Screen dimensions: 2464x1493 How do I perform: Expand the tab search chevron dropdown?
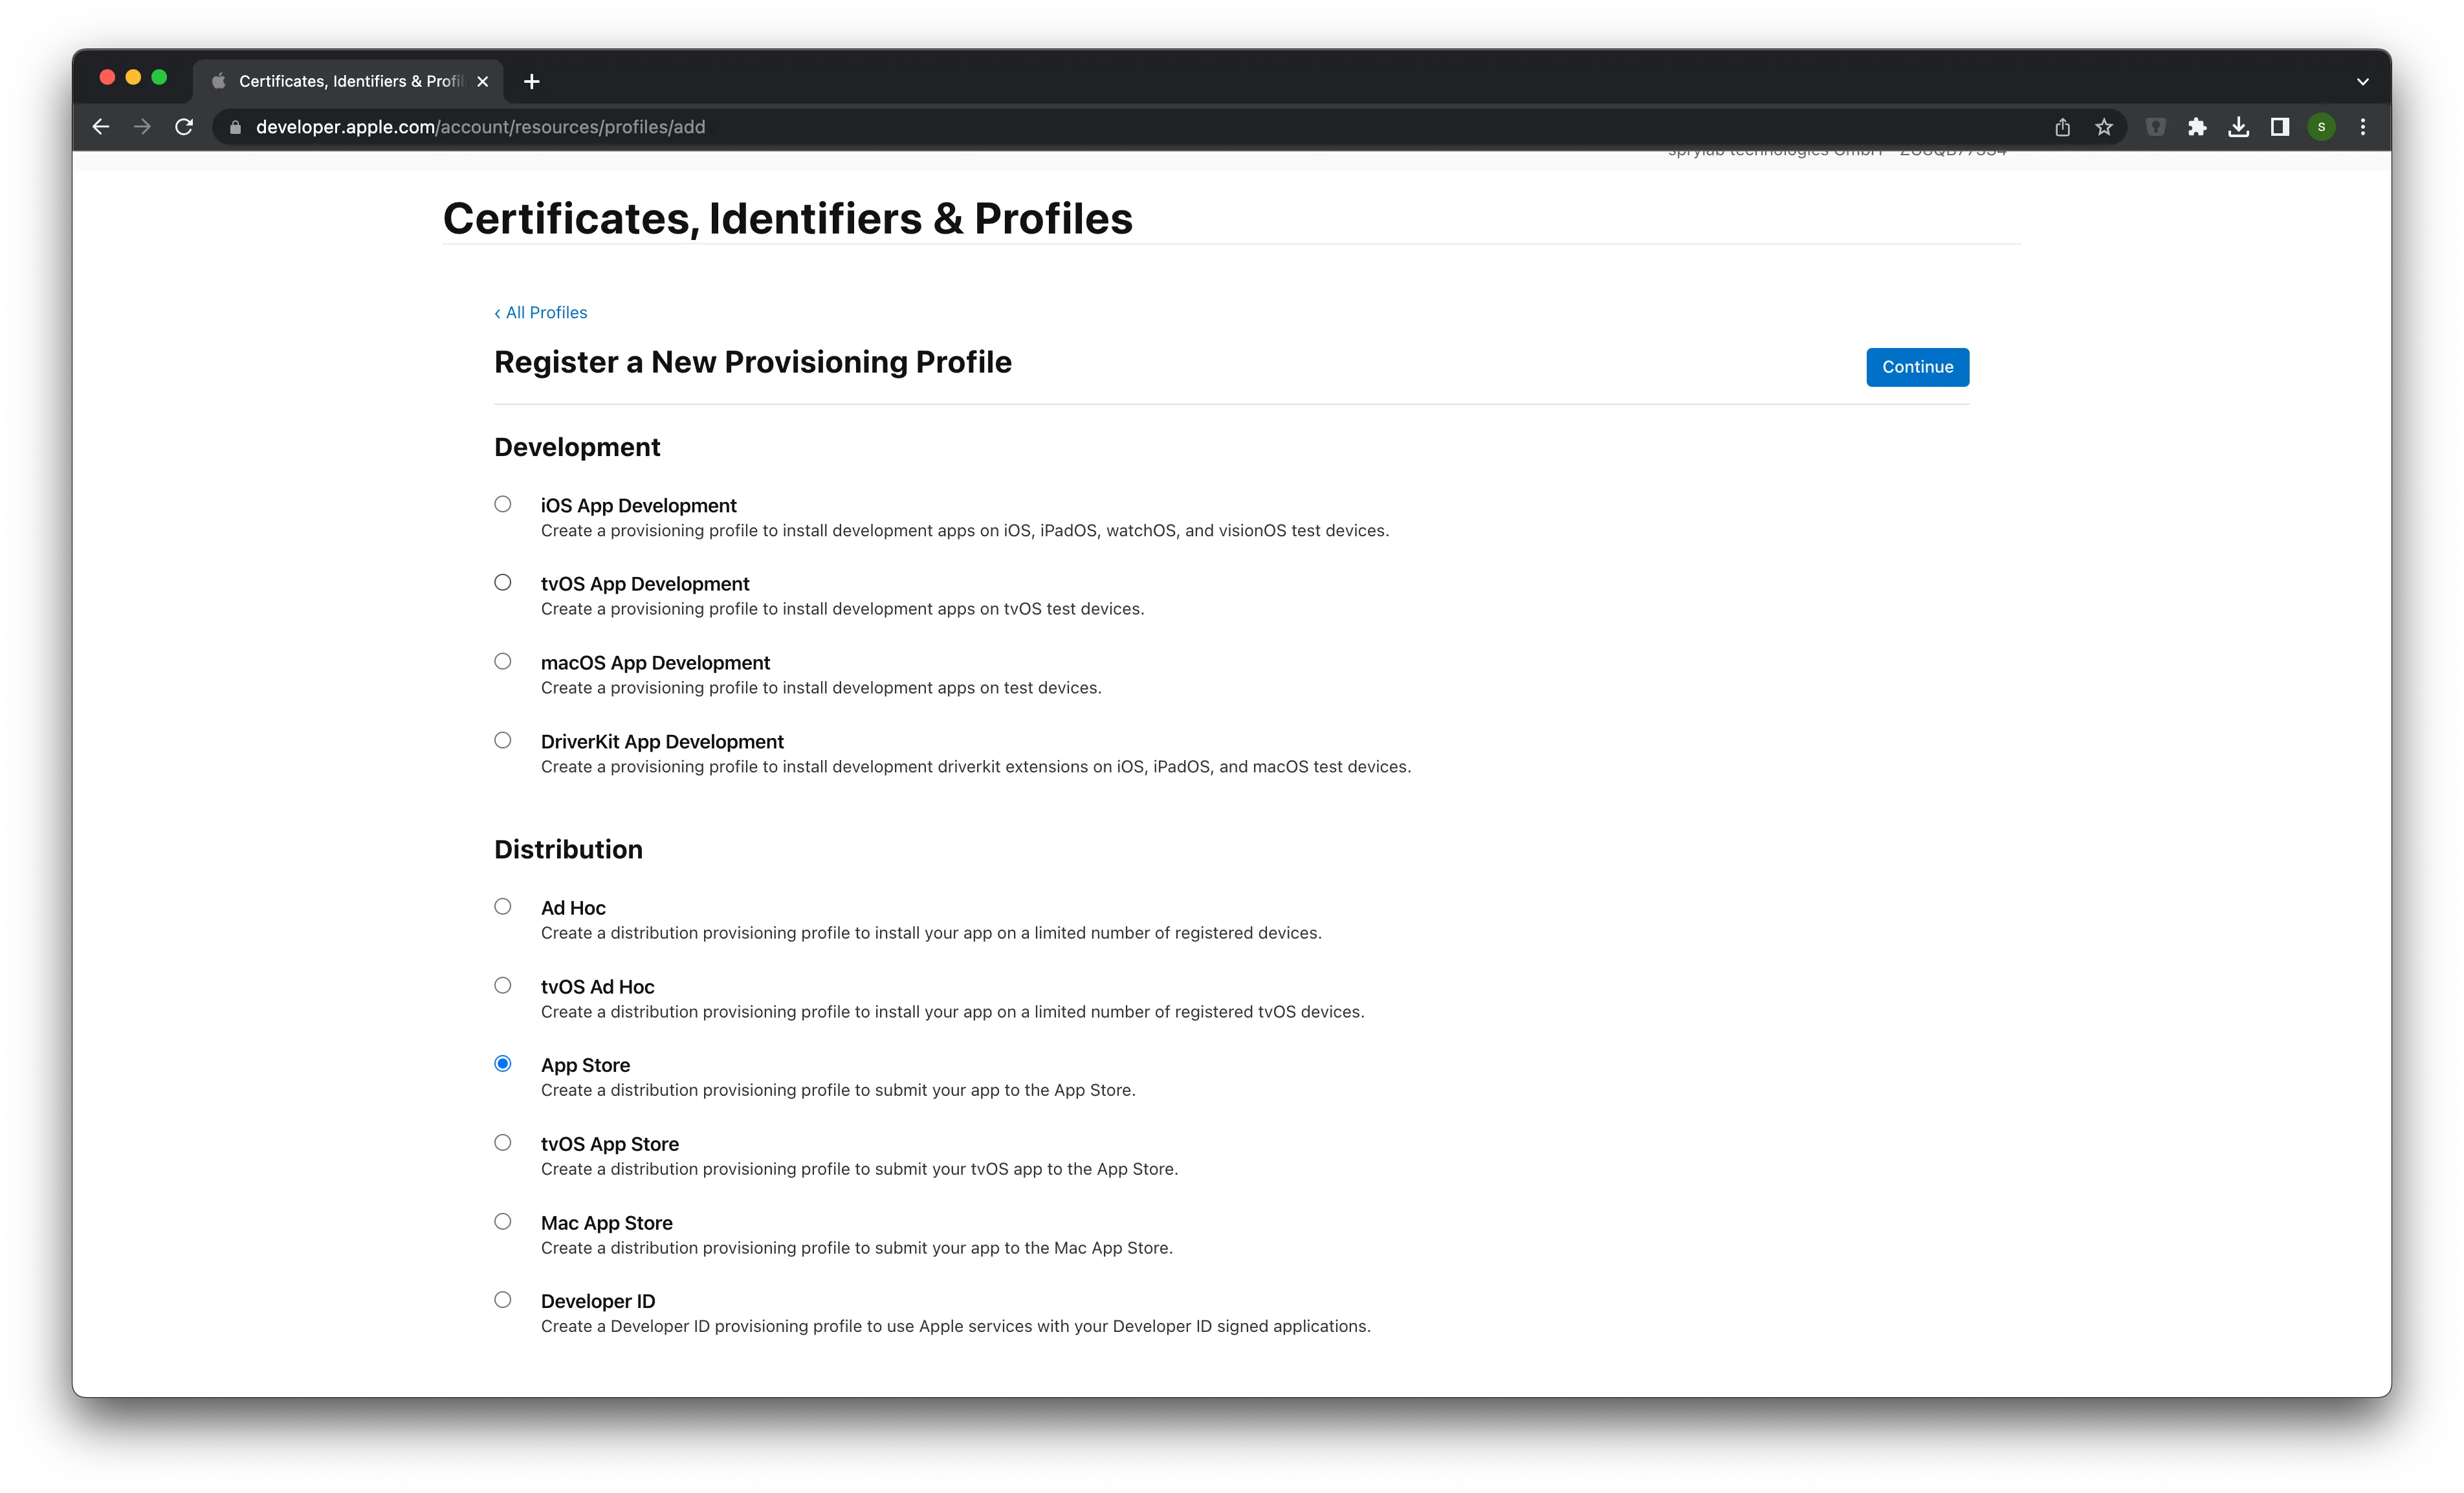[2363, 81]
